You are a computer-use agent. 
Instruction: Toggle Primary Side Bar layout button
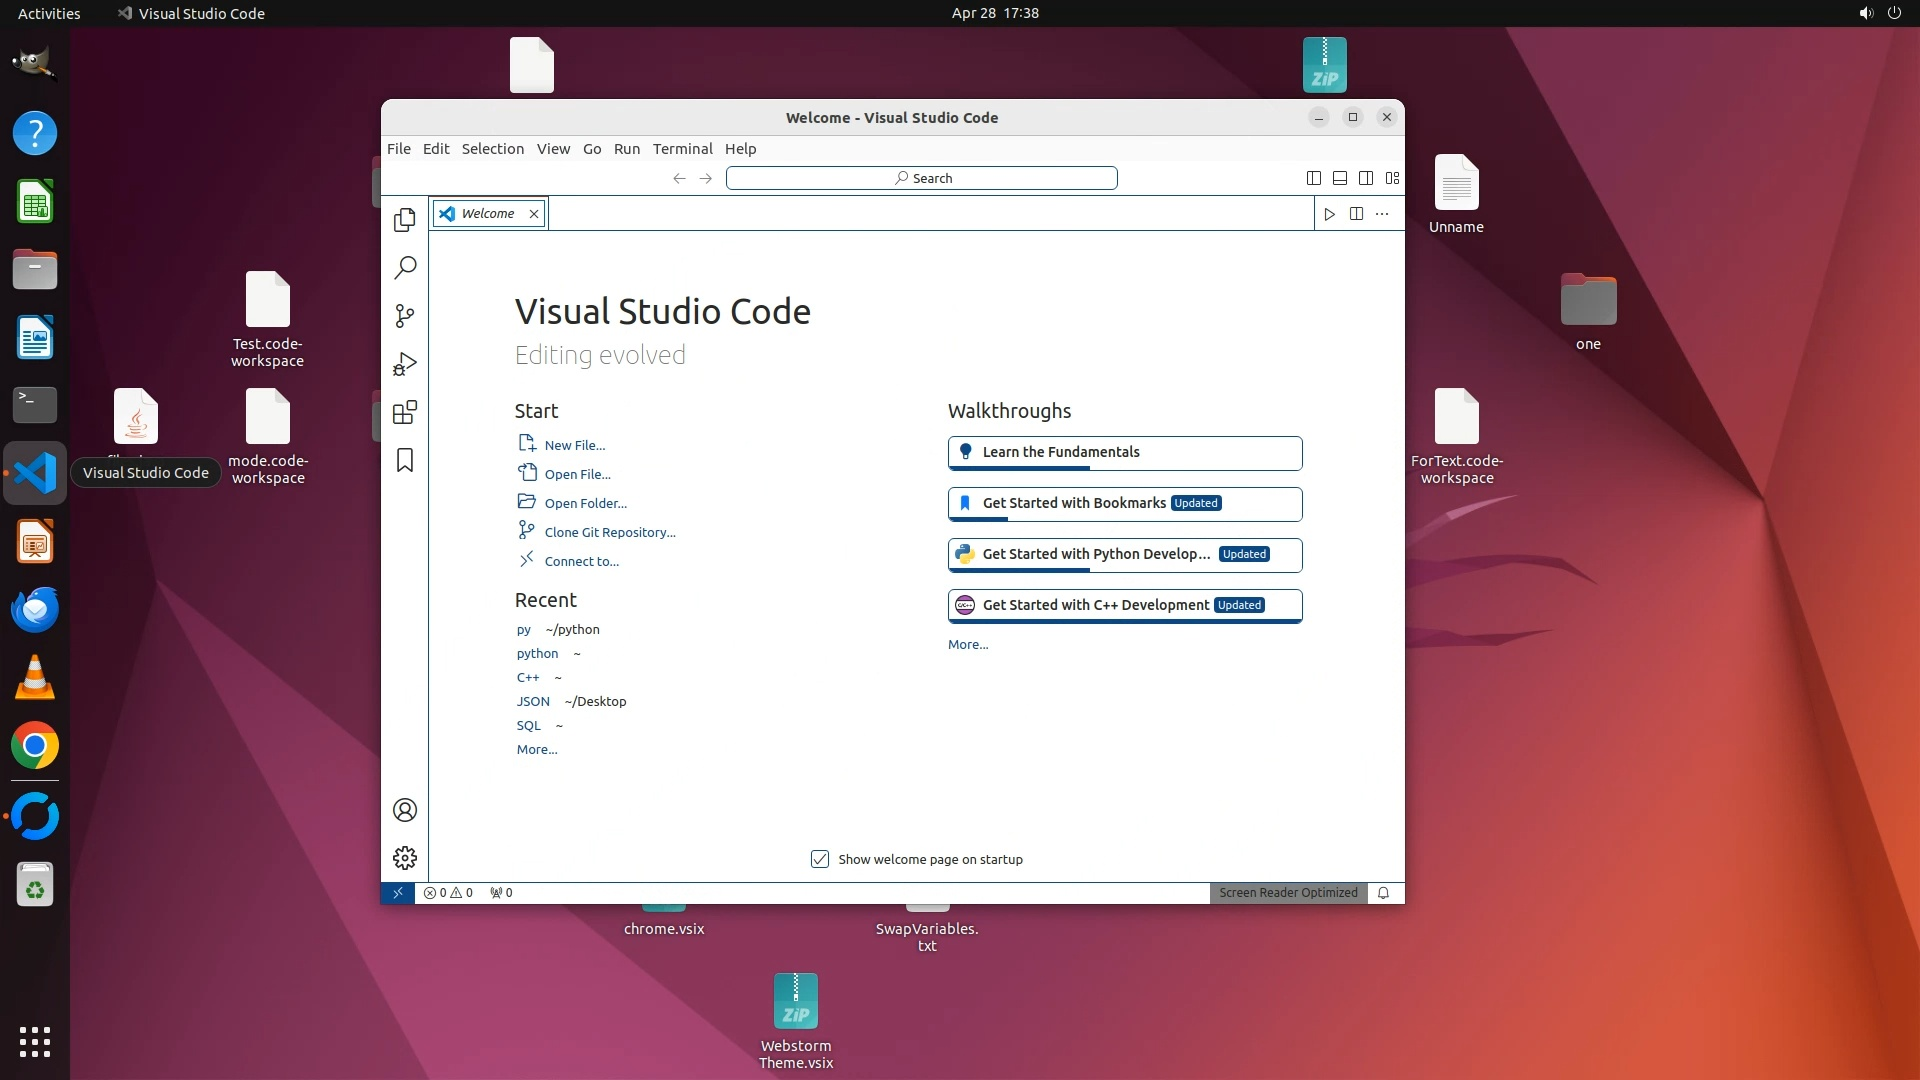pos(1314,178)
